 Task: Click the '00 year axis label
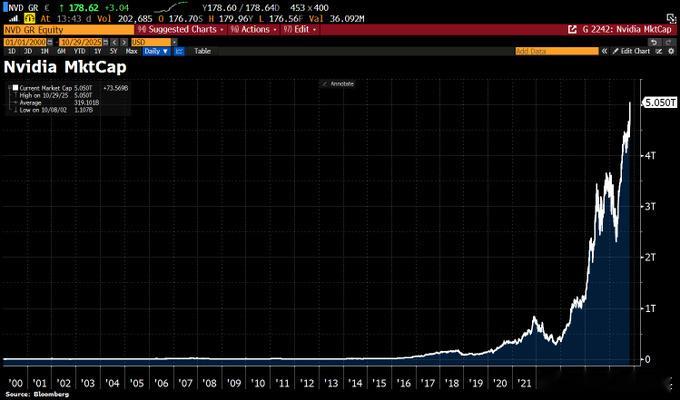coord(15,384)
